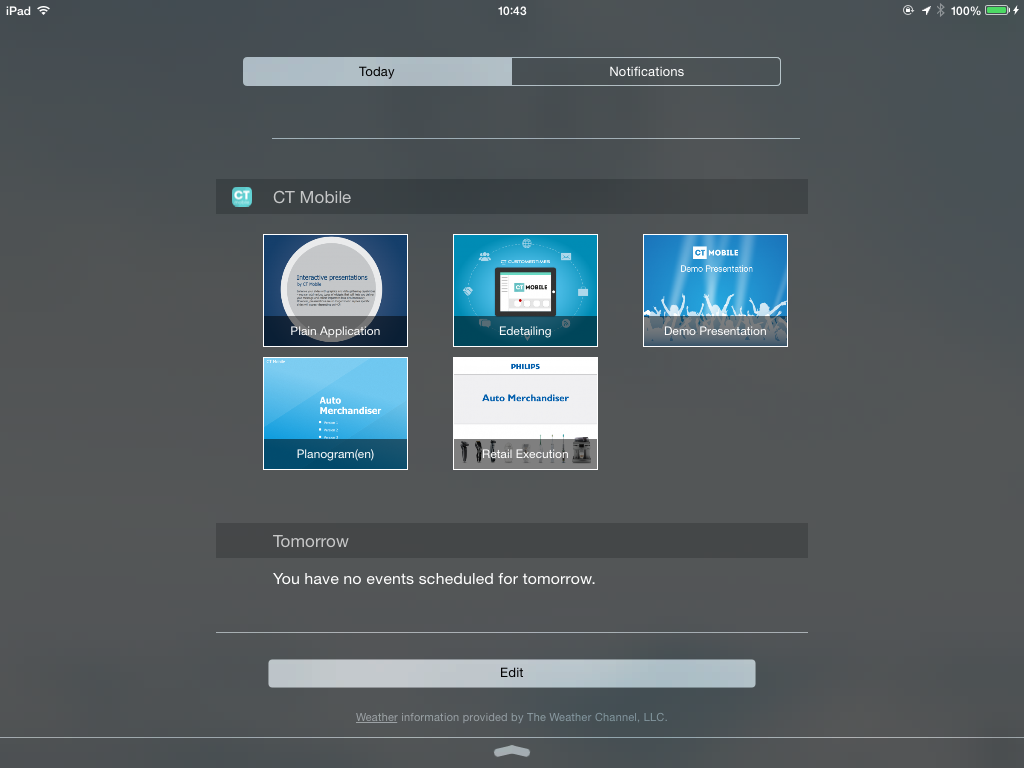Tap the Tomorrow section header

pos(311,541)
